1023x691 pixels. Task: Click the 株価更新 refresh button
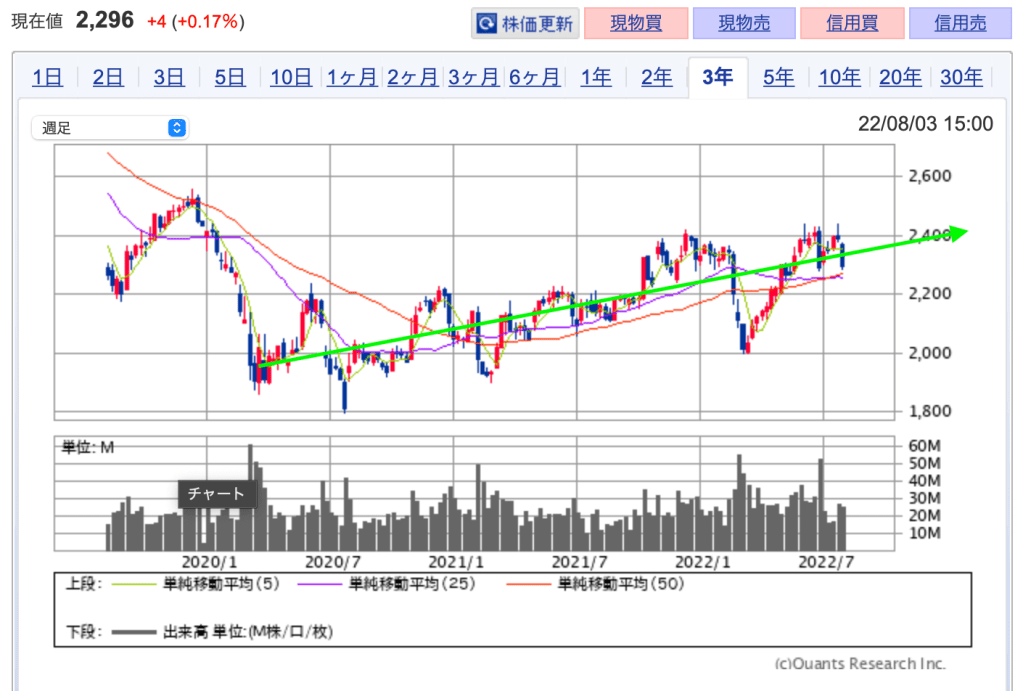[x=525, y=23]
